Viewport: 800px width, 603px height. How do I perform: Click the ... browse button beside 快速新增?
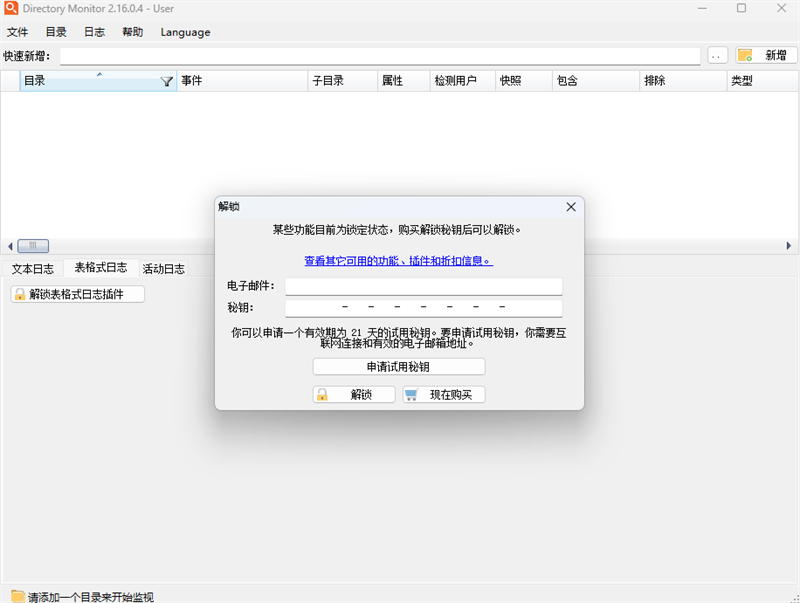click(x=717, y=56)
